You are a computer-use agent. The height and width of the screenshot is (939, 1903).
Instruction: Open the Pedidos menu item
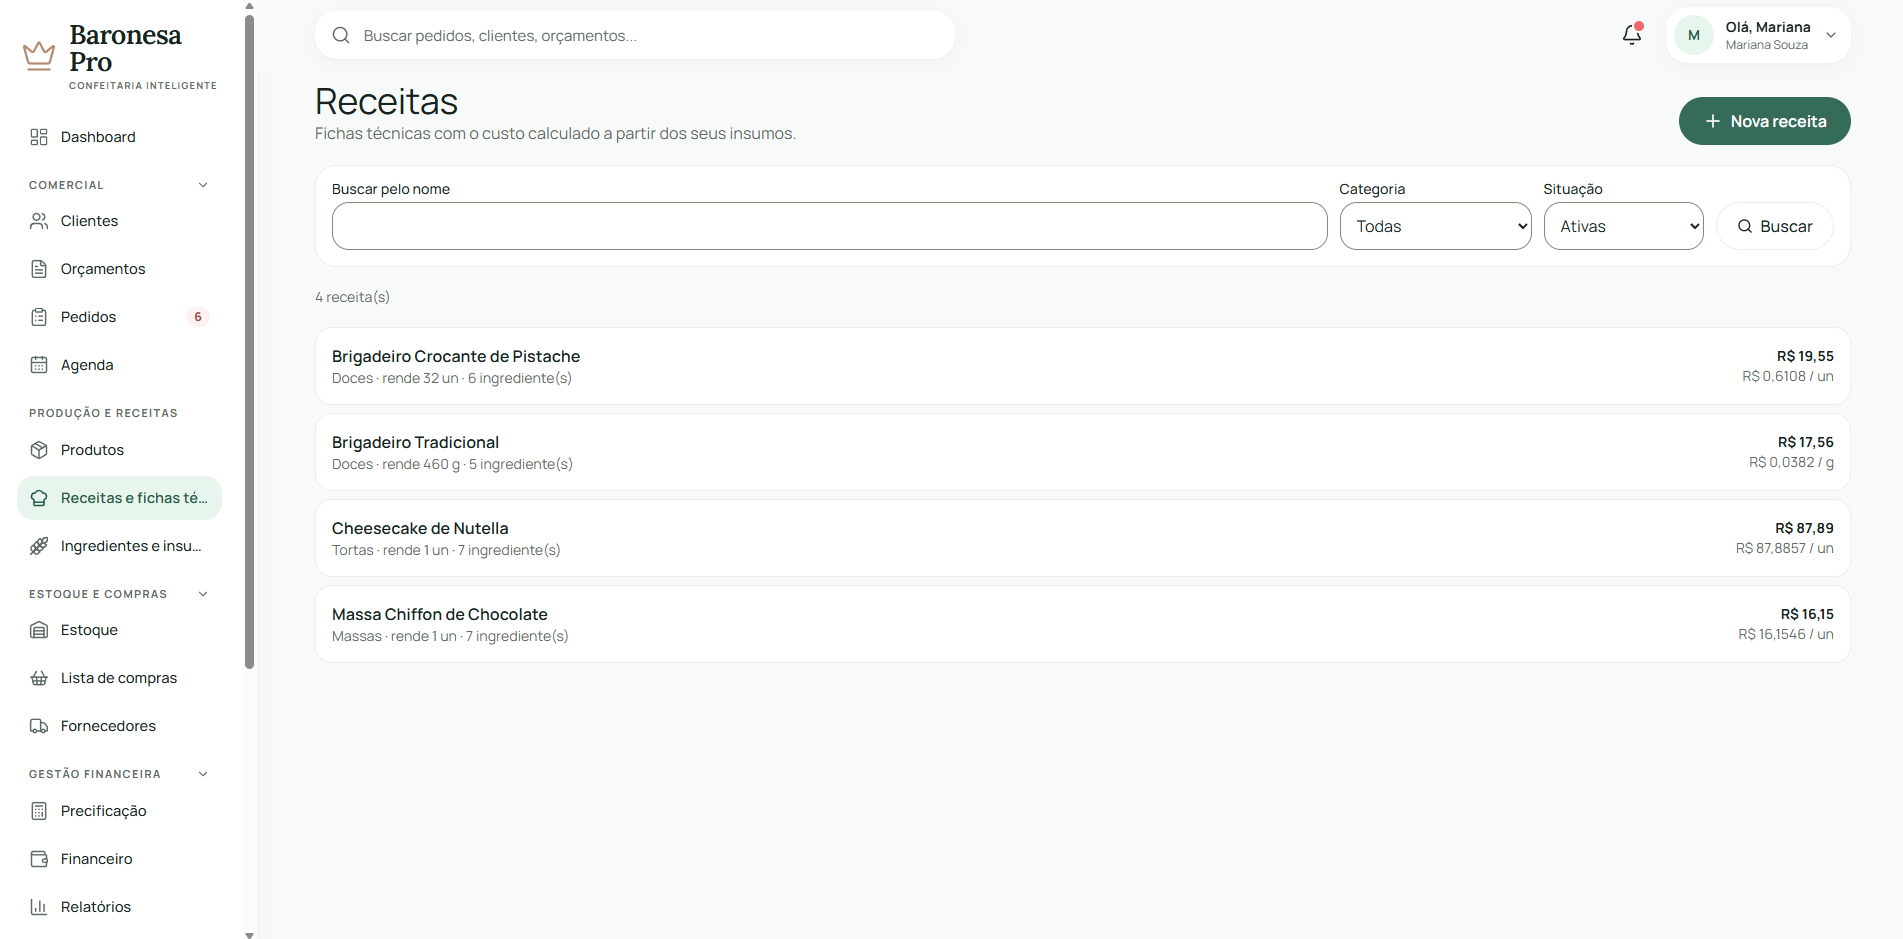119,317
